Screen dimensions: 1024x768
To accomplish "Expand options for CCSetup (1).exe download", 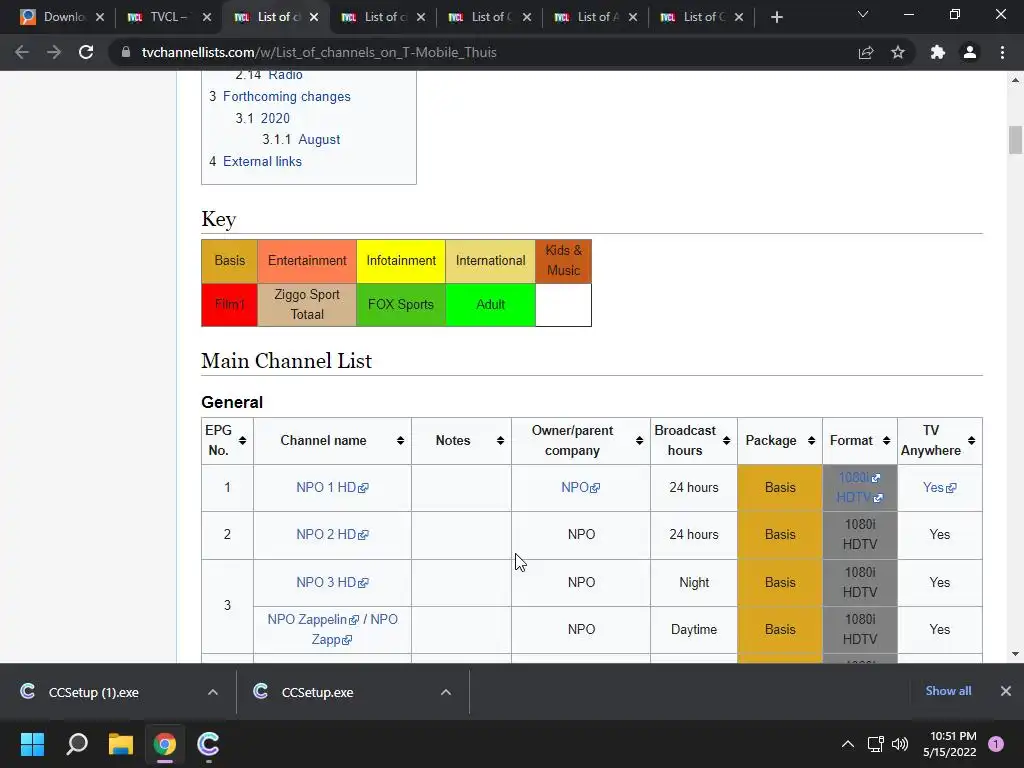I will [x=213, y=692].
